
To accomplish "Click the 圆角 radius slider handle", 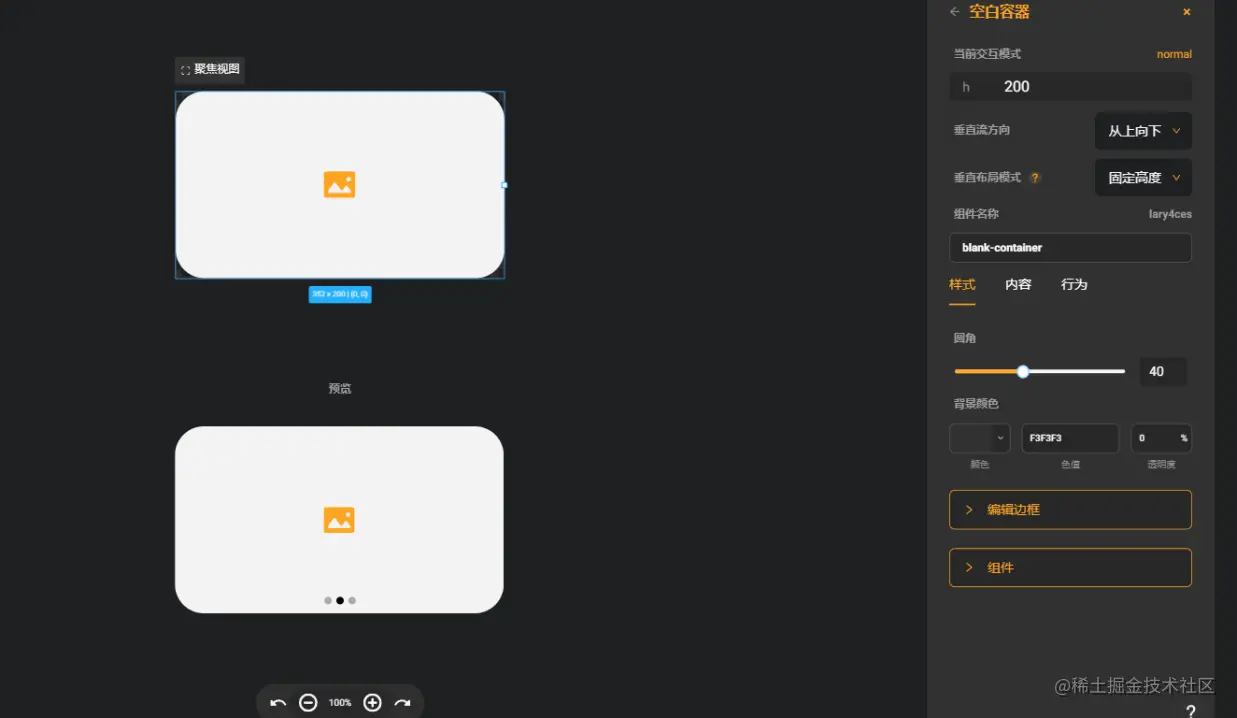I will [x=1023, y=371].
